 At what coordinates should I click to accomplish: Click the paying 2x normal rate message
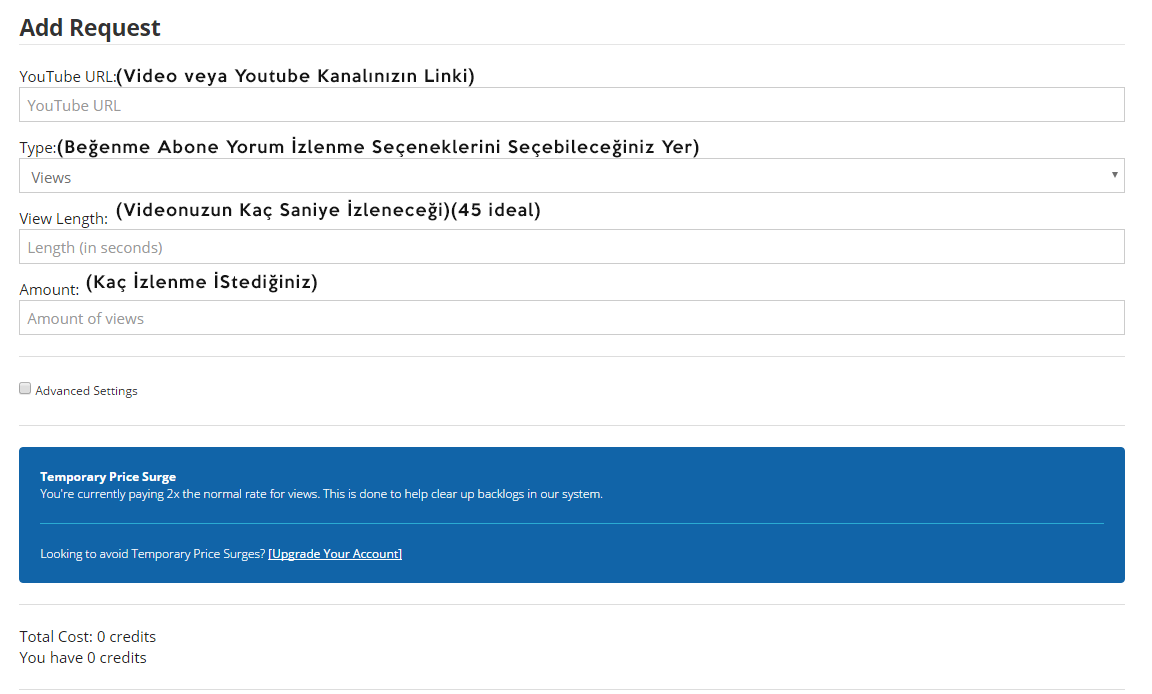pyautogui.click(x=321, y=494)
